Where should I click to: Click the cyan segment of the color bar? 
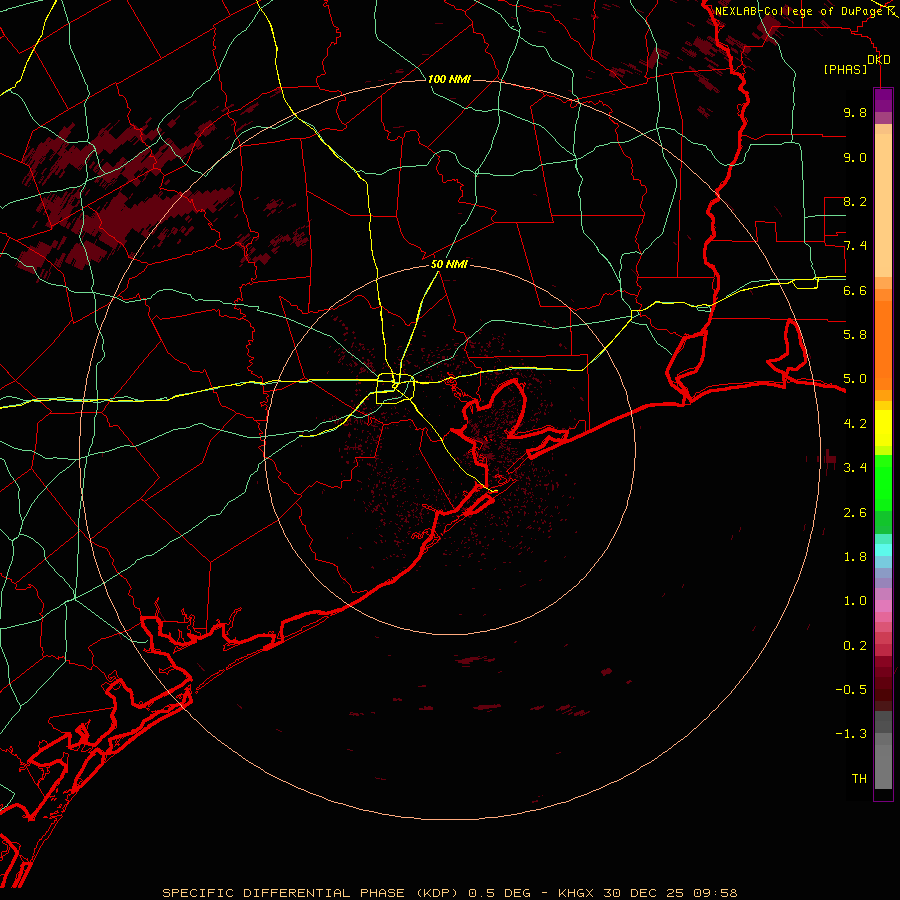coord(883,549)
